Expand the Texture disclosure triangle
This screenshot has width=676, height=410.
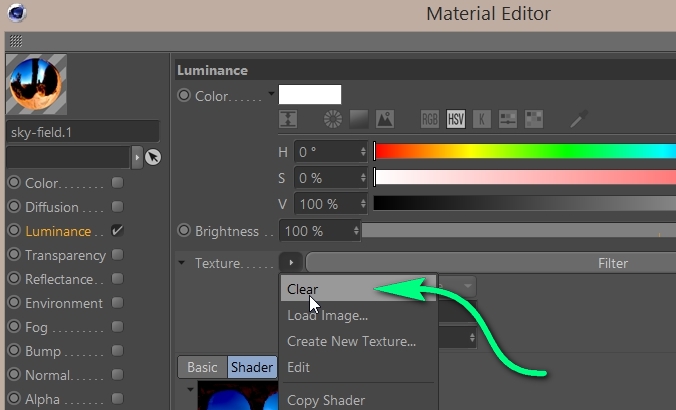pos(182,263)
